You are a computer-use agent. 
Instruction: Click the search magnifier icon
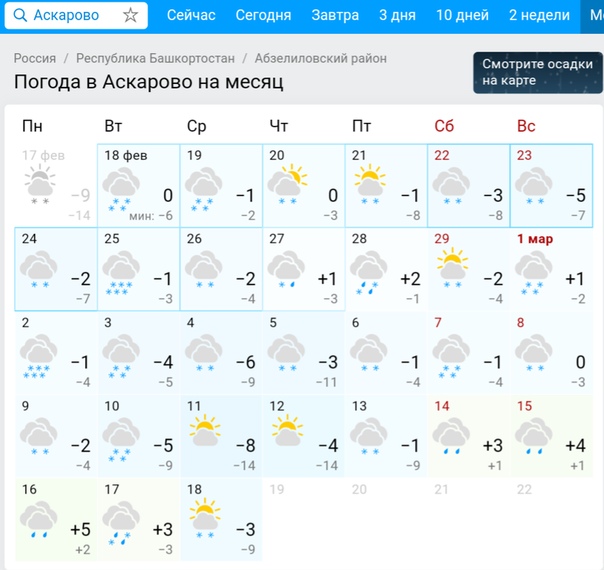tap(20, 15)
